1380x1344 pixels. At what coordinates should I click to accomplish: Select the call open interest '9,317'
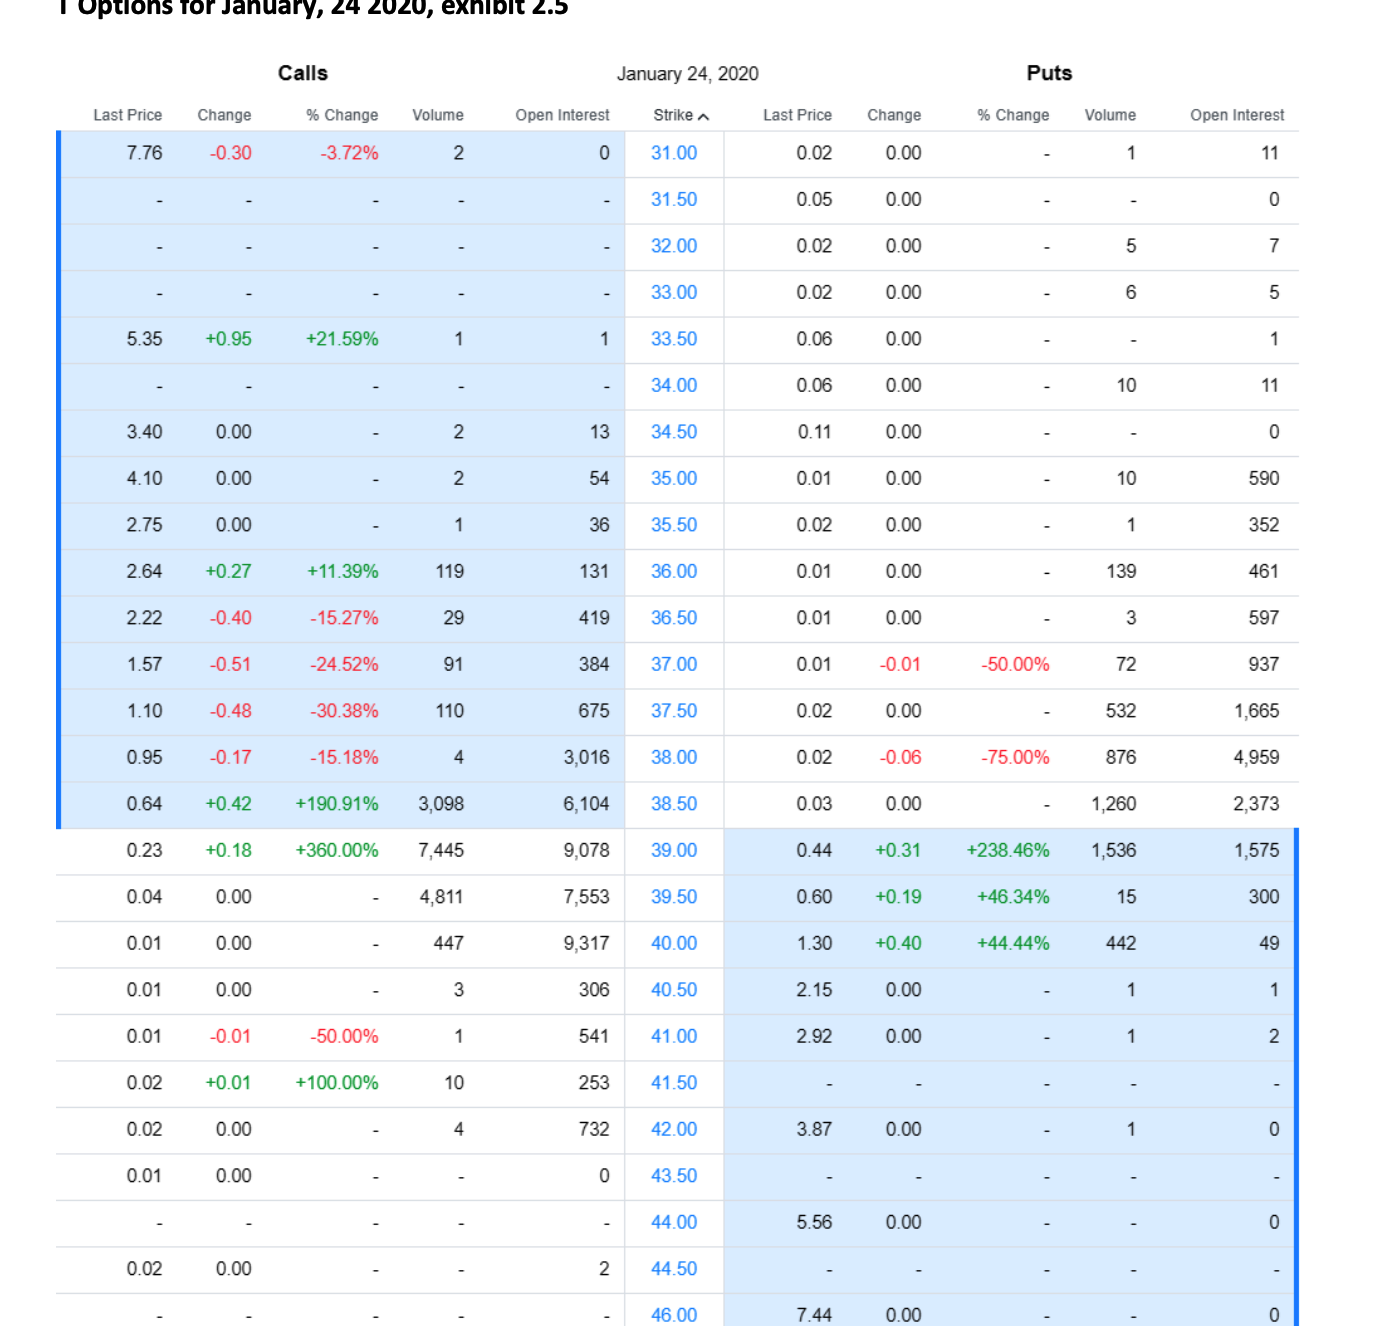coord(586,943)
